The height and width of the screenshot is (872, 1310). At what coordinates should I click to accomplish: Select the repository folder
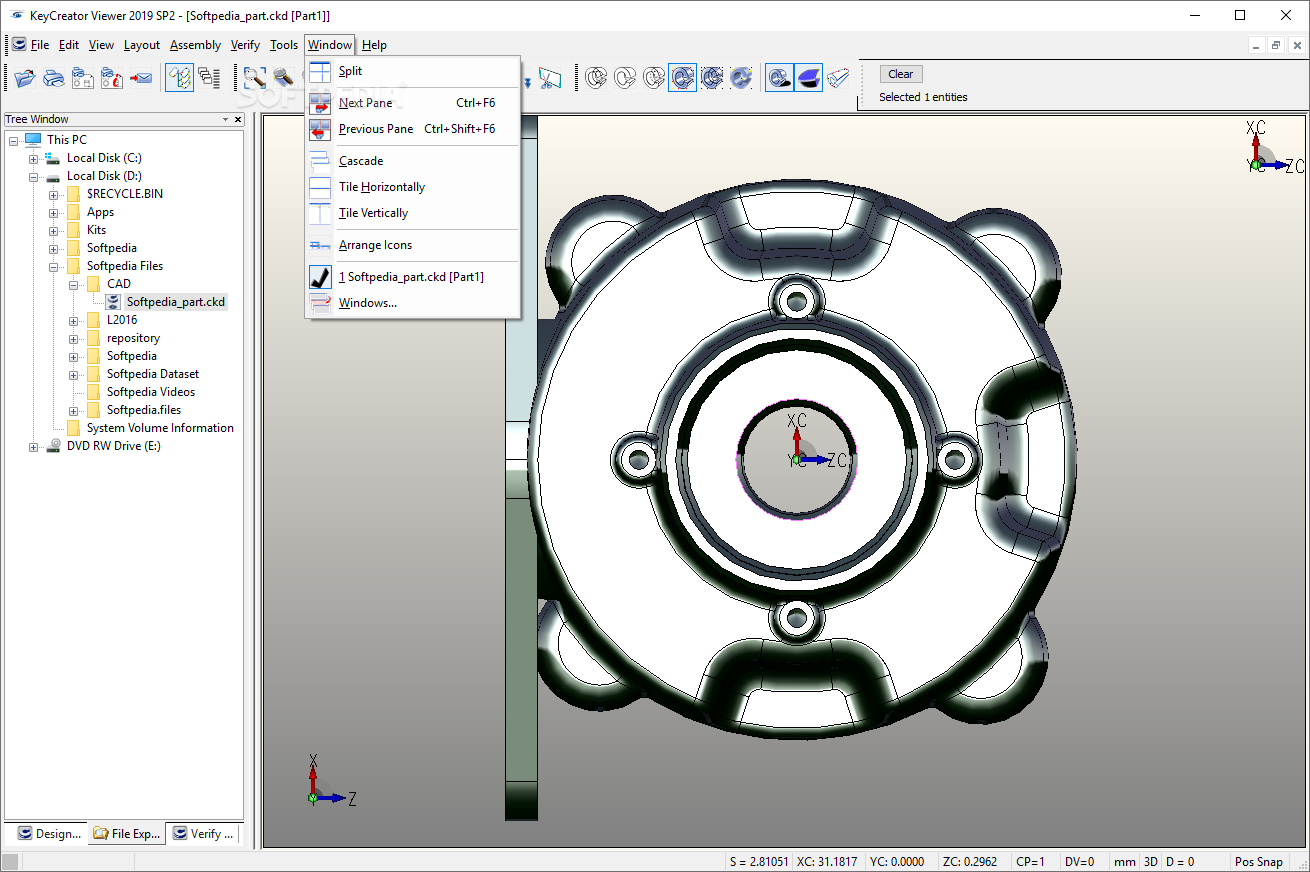click(133, 338)
